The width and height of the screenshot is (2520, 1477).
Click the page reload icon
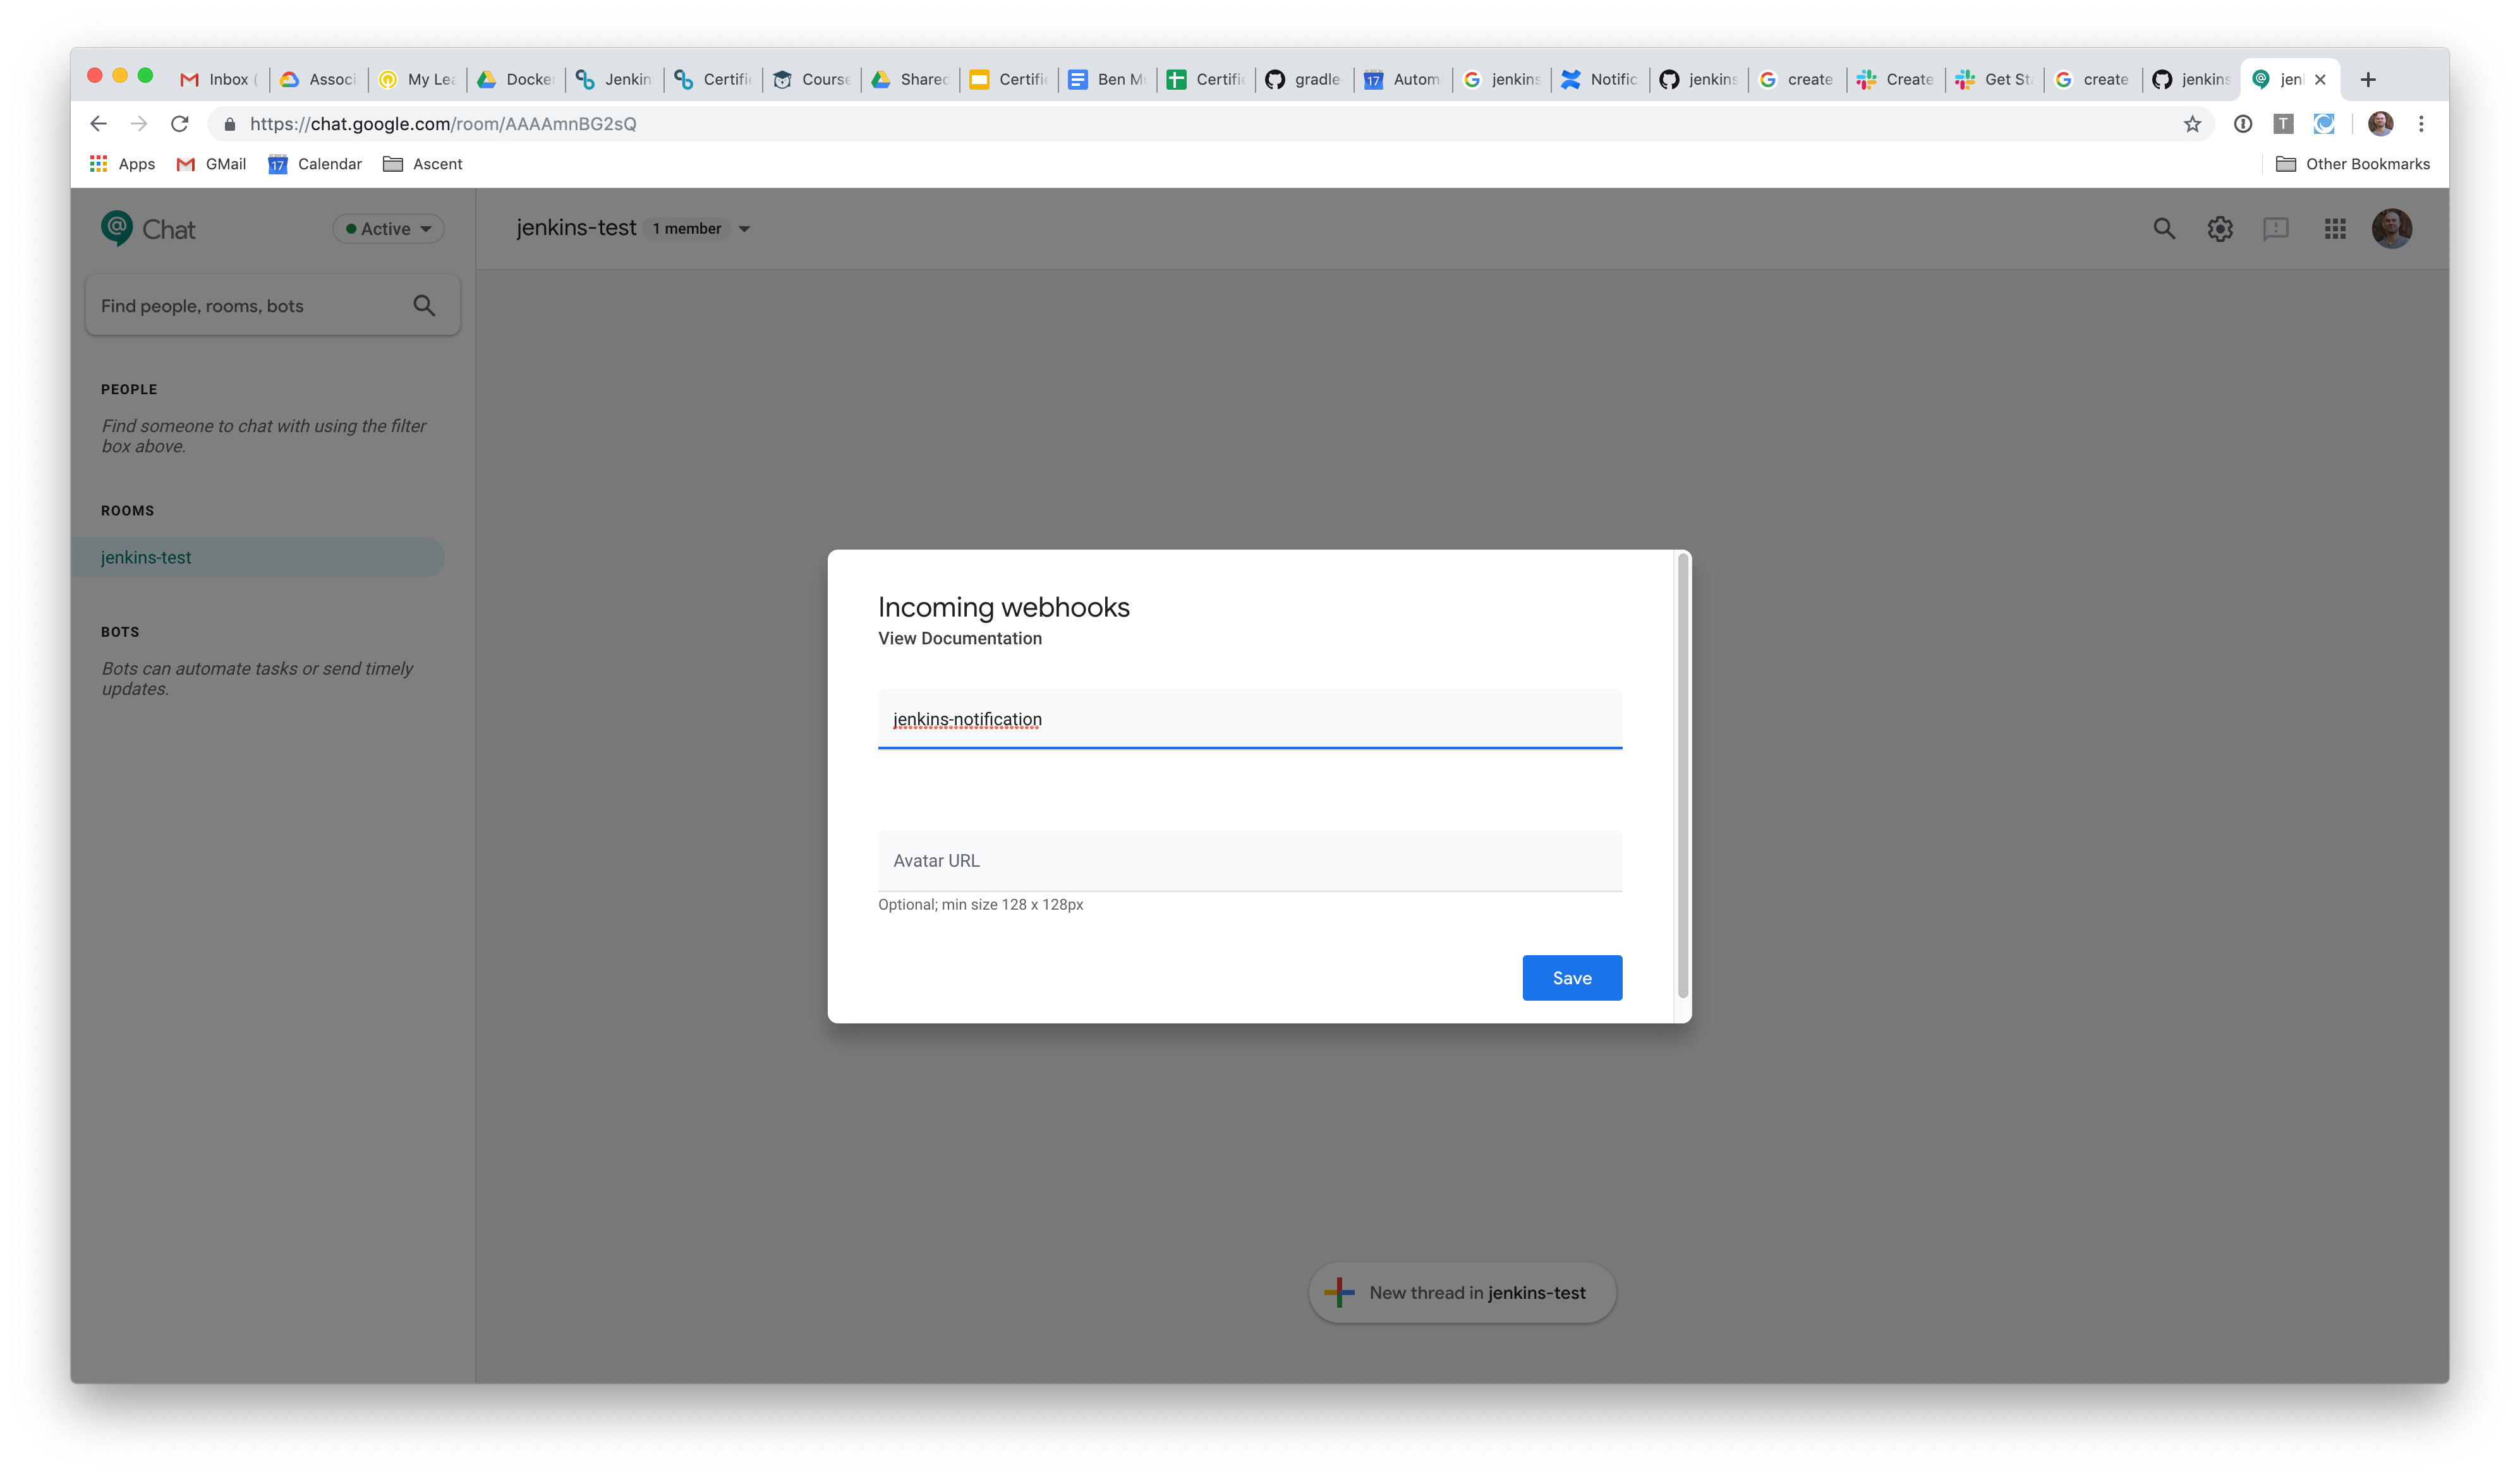coord(180,123)
